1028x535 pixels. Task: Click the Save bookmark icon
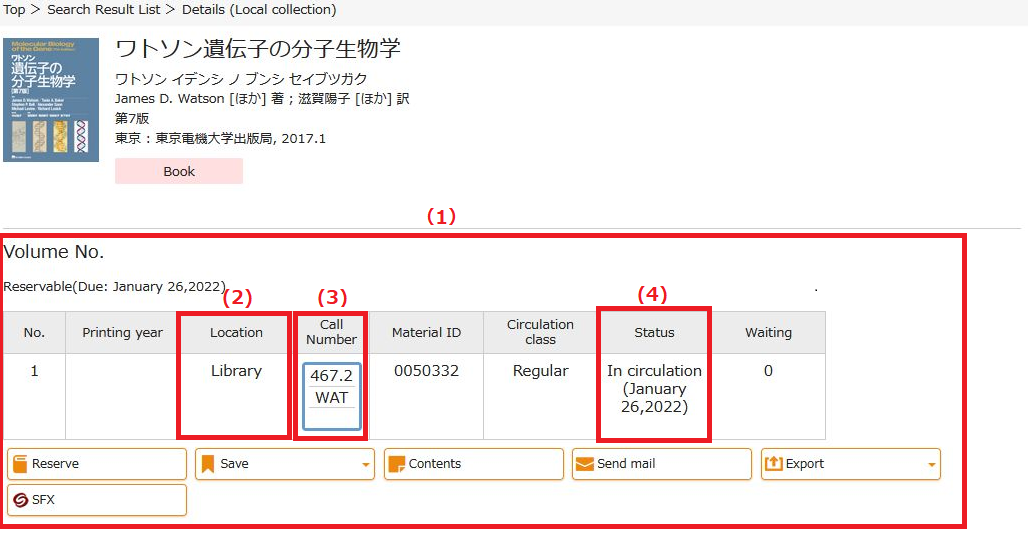[208, 464]
